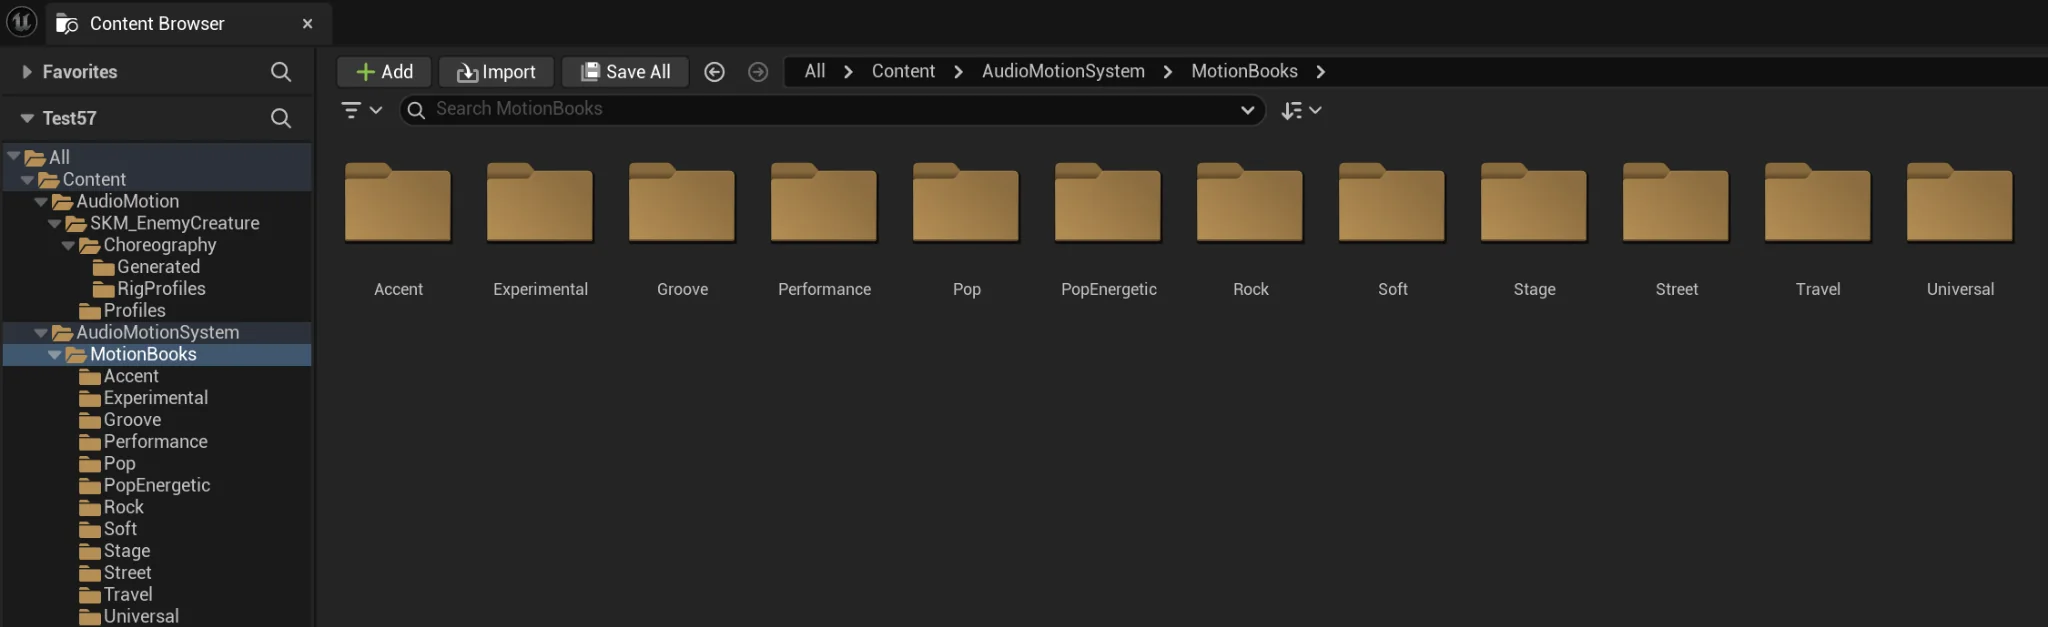
Task: Open chevron after All breadcrumb
Action: pyautogui.click(x=848, y=72)
